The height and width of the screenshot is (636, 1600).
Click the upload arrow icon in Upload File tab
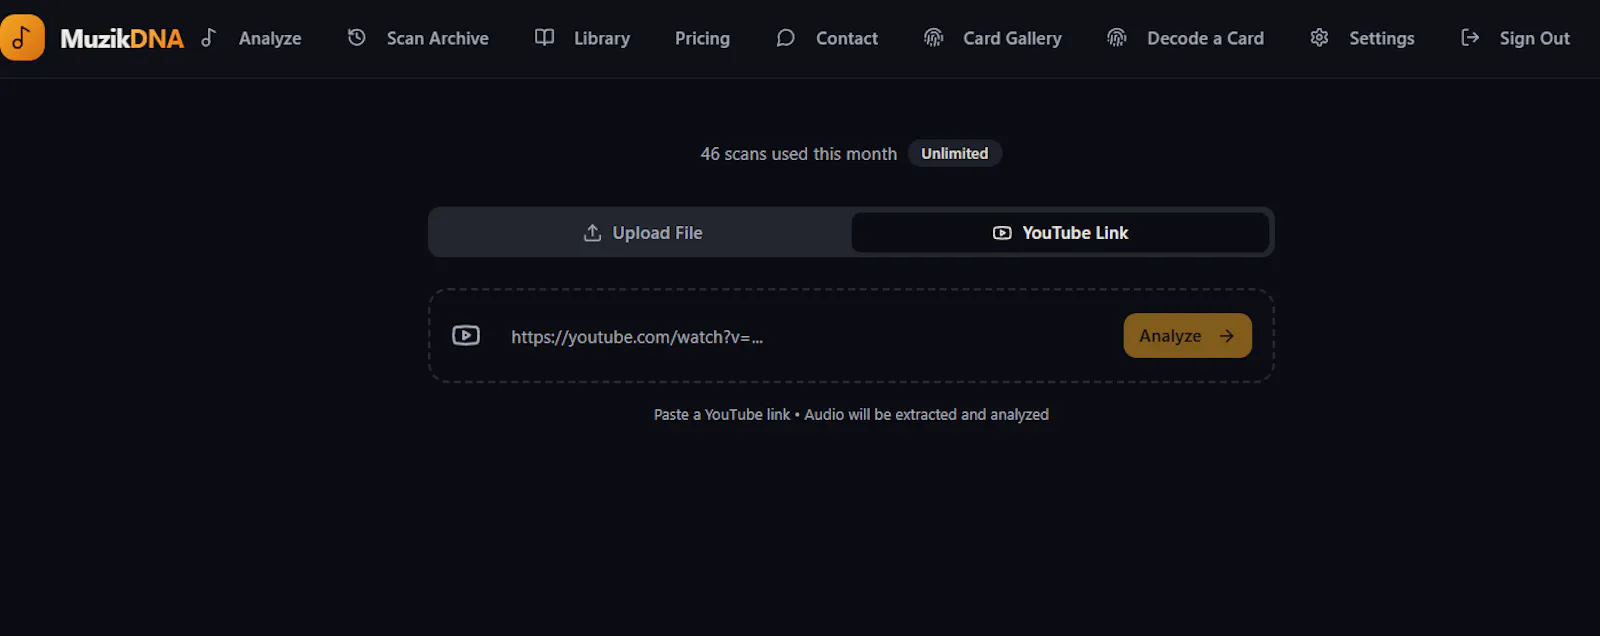[x=592, y=233]
